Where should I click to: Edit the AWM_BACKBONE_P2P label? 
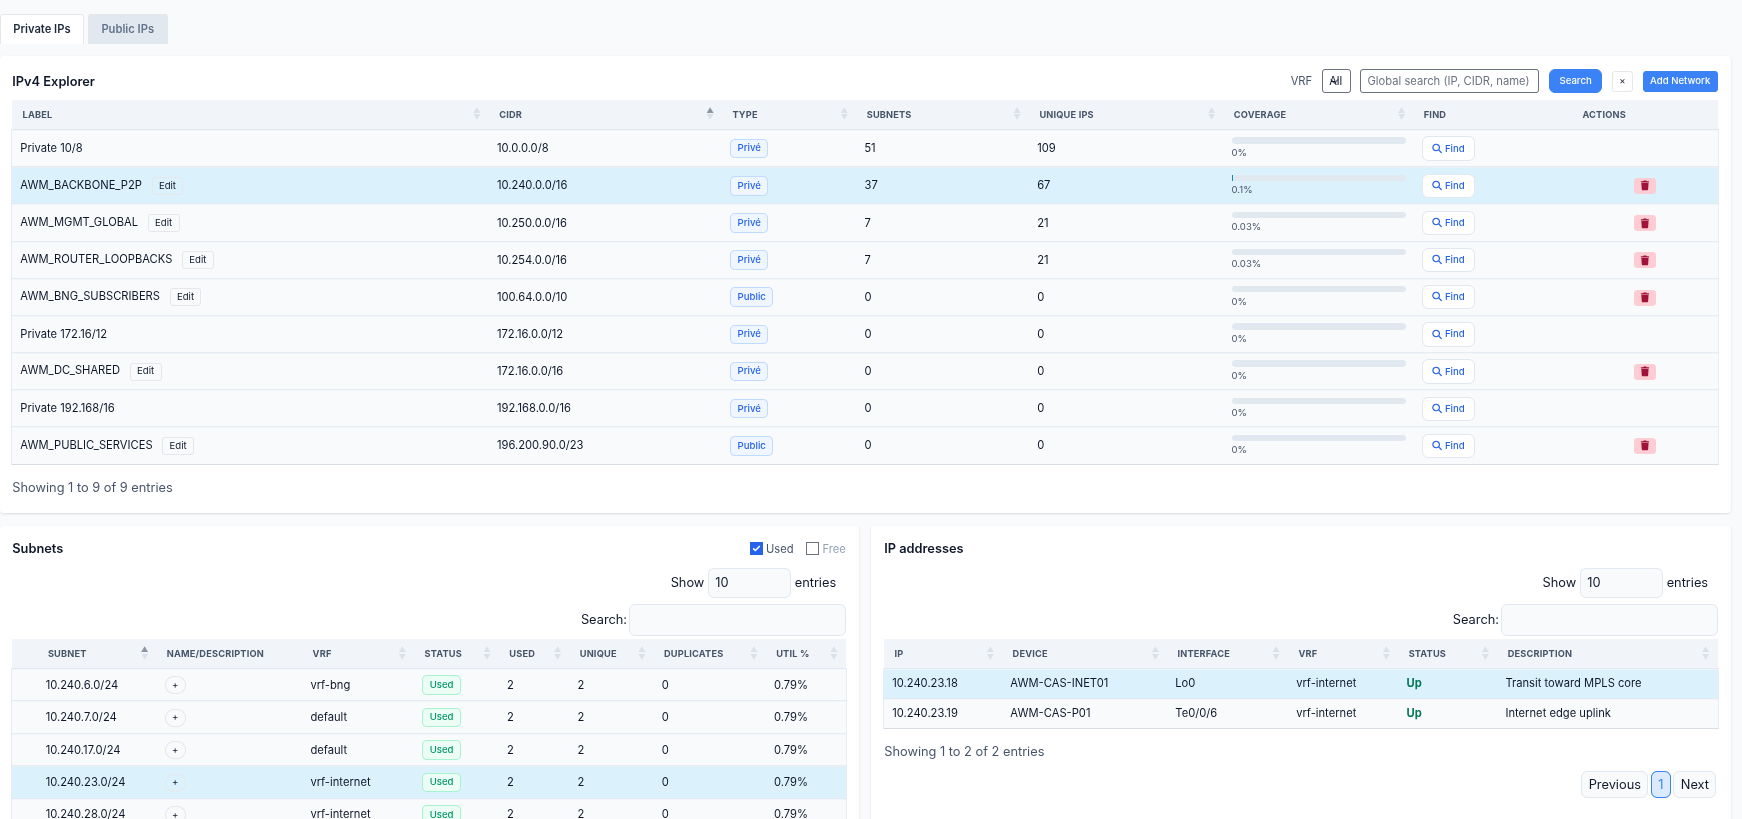coord(167,186)
